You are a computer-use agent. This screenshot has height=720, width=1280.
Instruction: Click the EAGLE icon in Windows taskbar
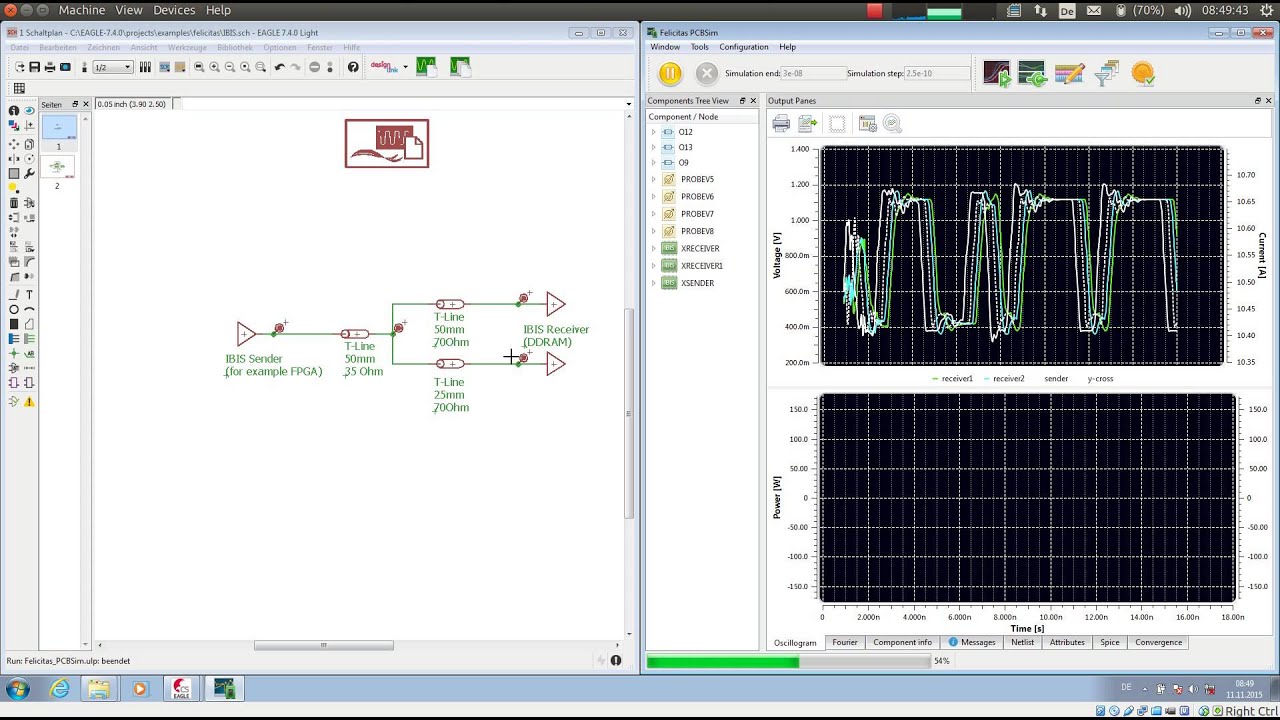[x=181, y=689]
